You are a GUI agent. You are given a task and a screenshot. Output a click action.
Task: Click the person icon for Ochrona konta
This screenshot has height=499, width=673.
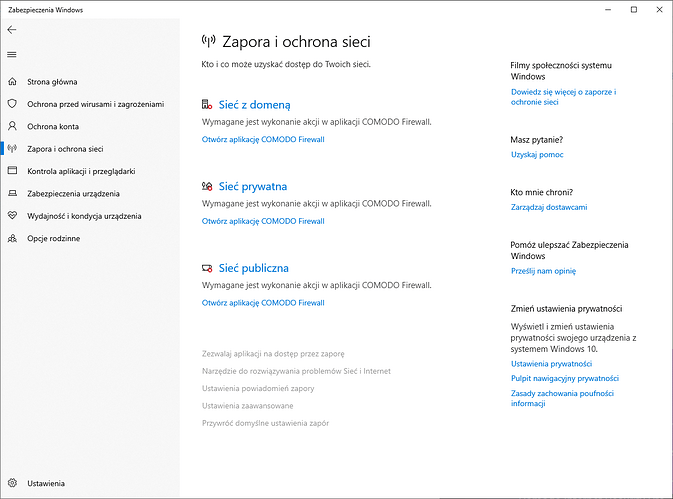[x=12, y=126]
